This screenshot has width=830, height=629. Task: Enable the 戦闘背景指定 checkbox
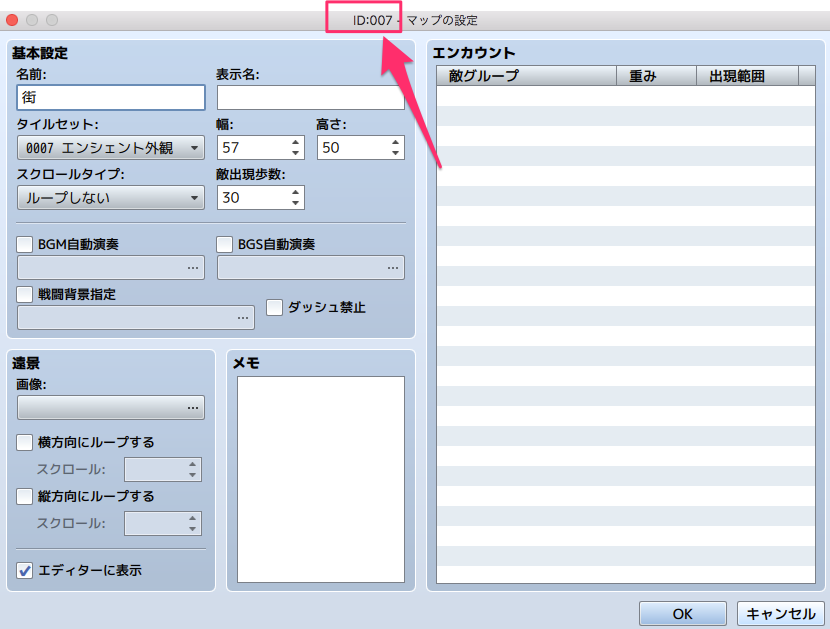click(x=24, y=294)
